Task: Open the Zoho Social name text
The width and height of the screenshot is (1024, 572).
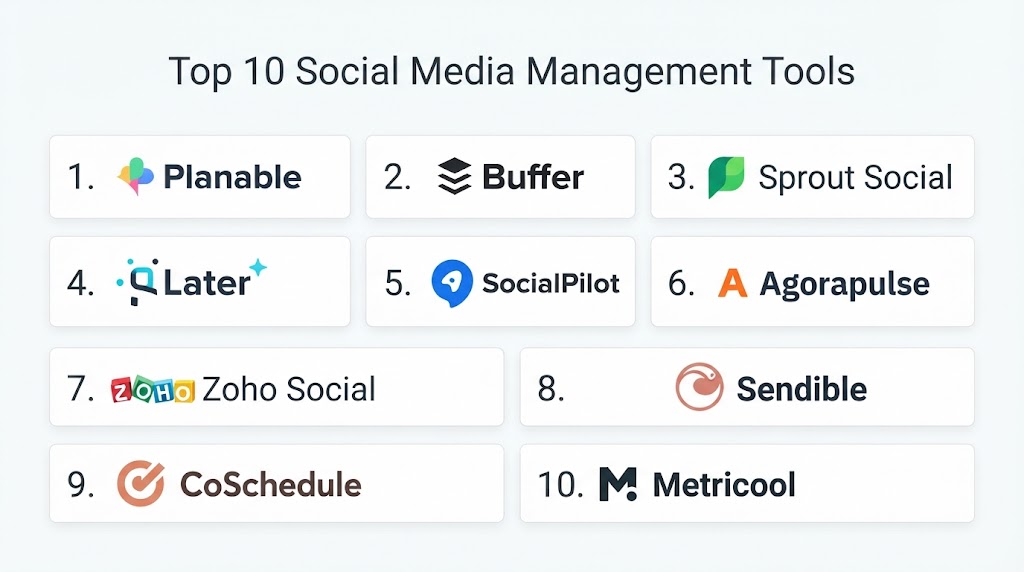Action: [x=289, y=389]
